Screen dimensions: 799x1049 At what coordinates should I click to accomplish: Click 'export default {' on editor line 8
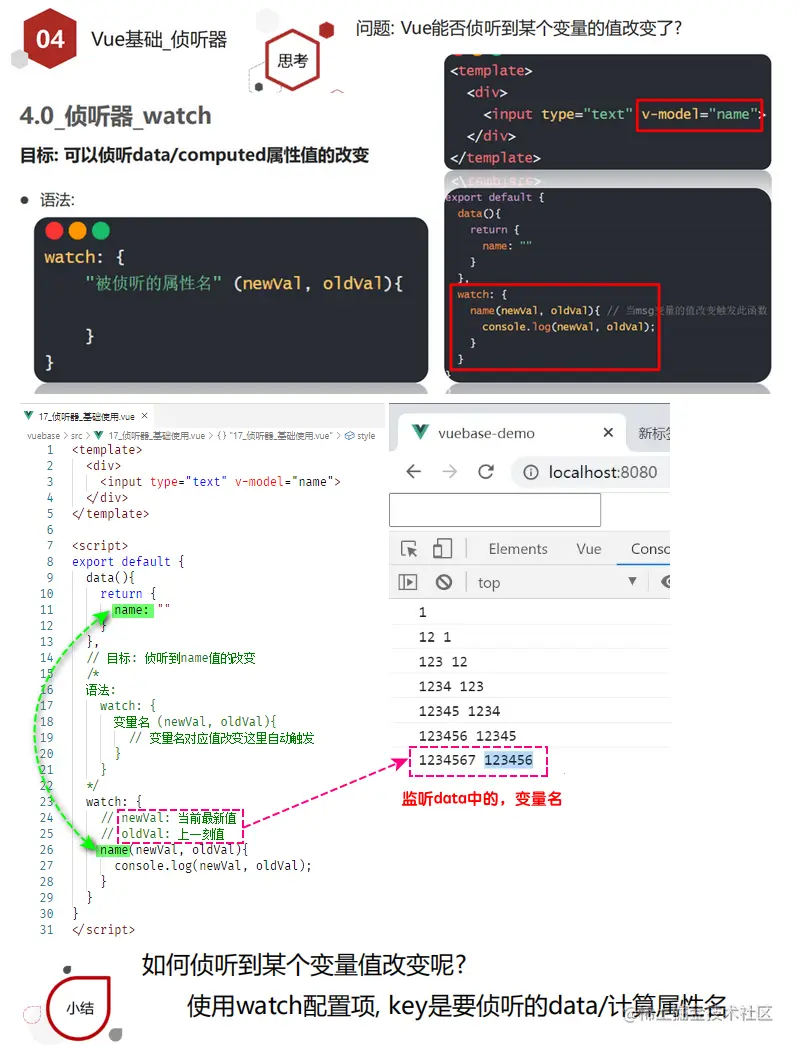click(128, 561)
